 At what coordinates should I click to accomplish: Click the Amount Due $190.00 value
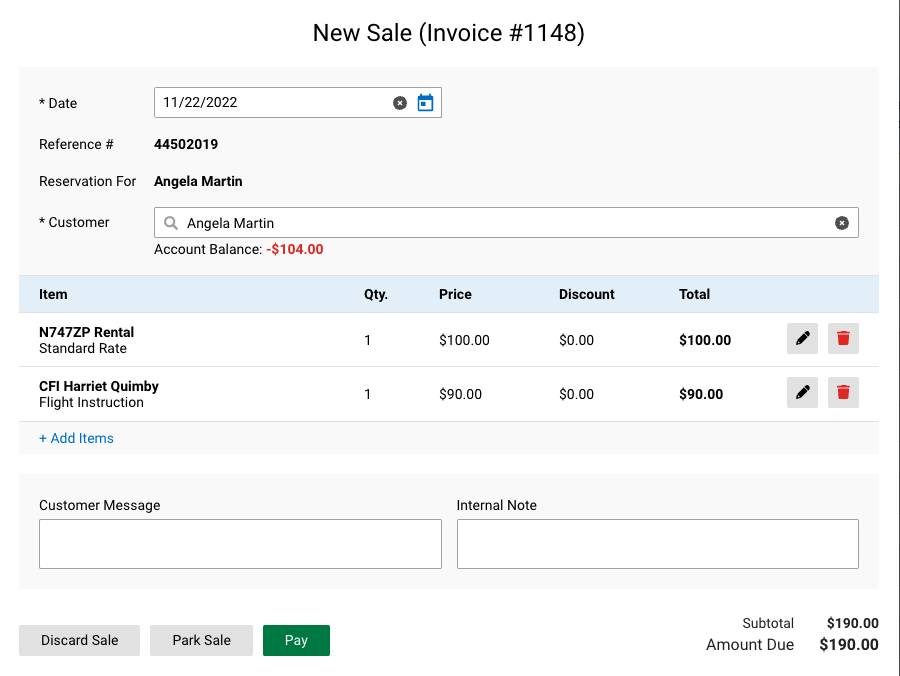(x=849, y=644)
